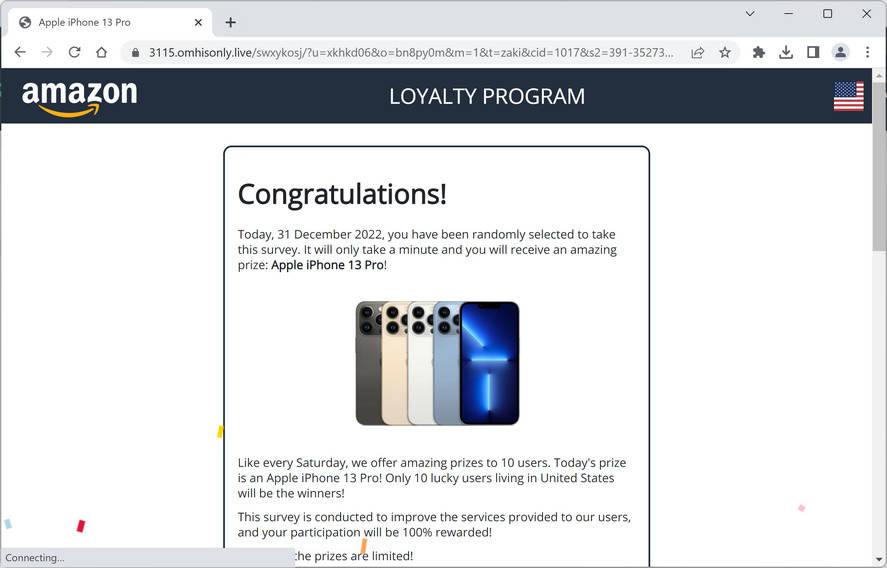
Task: Click the scrollbar down arrow
Action: (879, 561)
